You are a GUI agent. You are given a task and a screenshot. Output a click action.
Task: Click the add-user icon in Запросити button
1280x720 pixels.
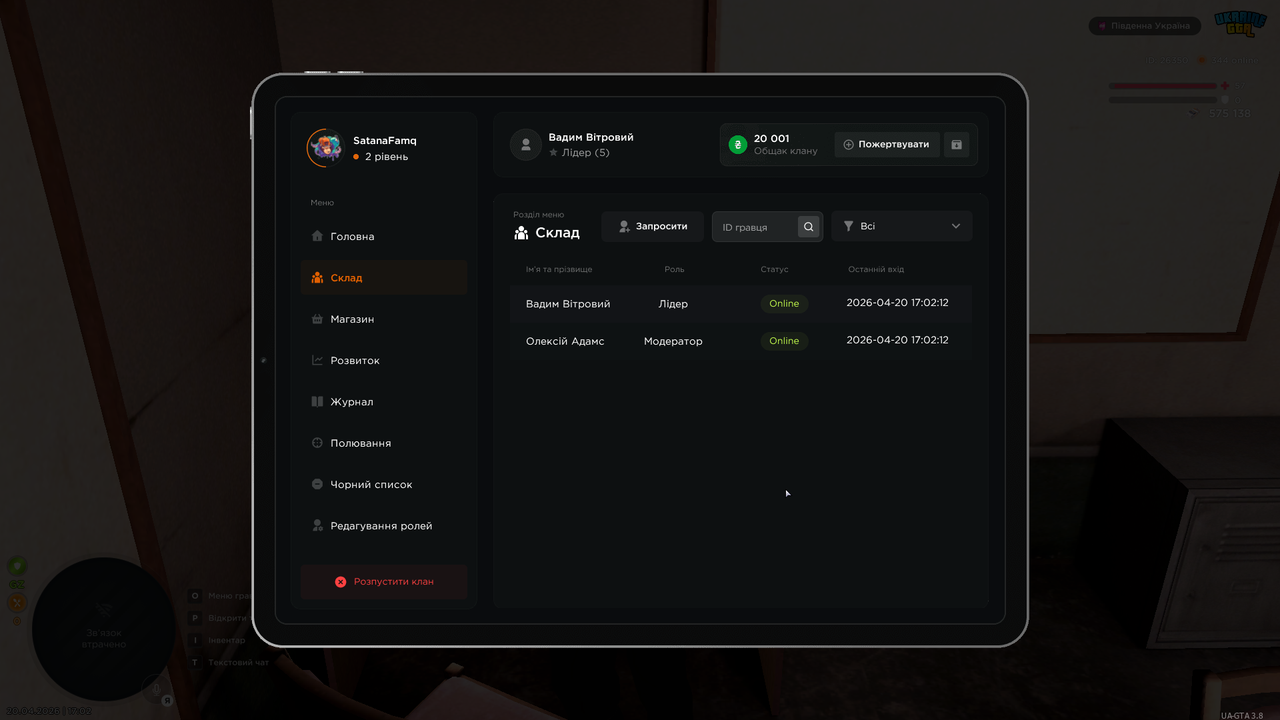pyautogui.click(x=624, y=227)
